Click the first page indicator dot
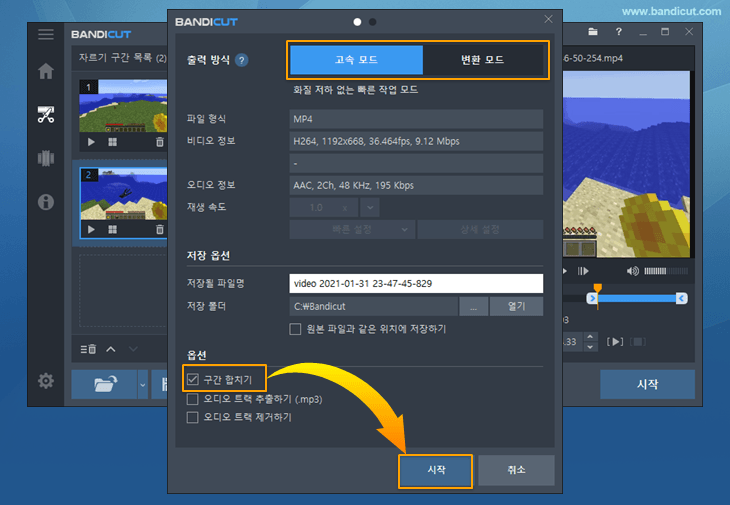The width and height of the screenshot is (730, 505). (x=357, y=22)
